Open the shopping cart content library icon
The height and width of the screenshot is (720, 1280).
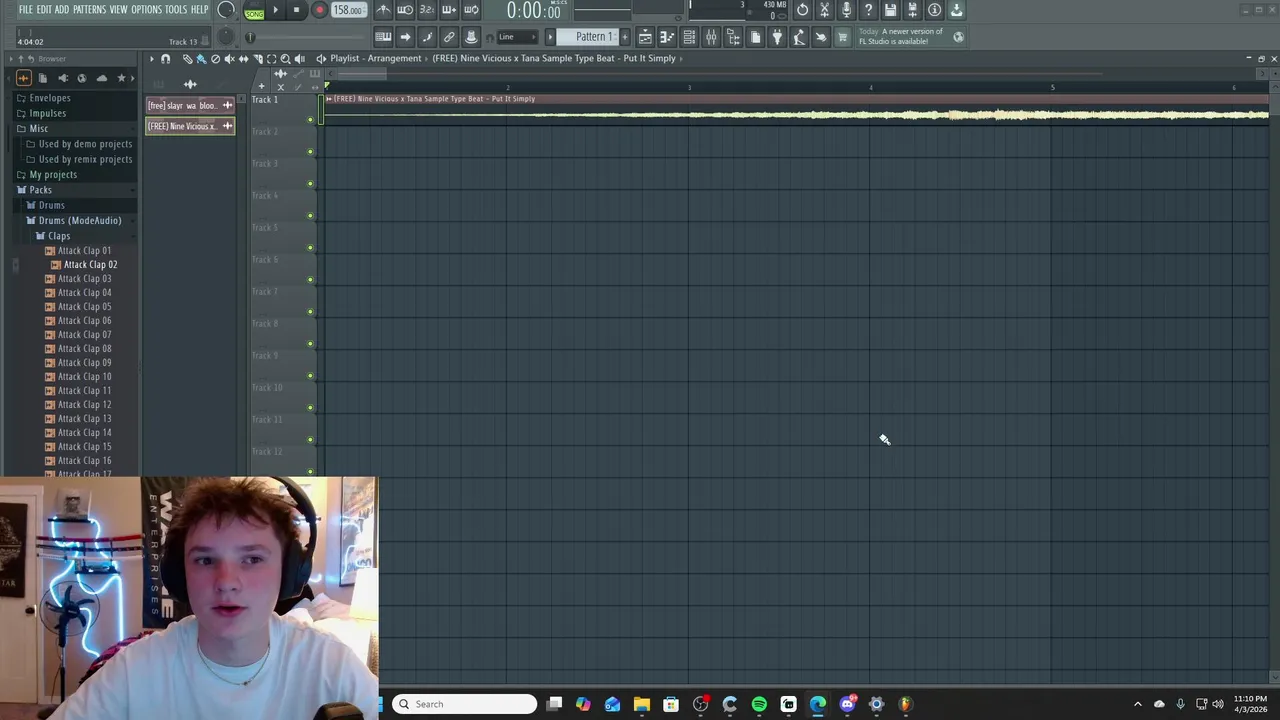(x=842, y=37)
